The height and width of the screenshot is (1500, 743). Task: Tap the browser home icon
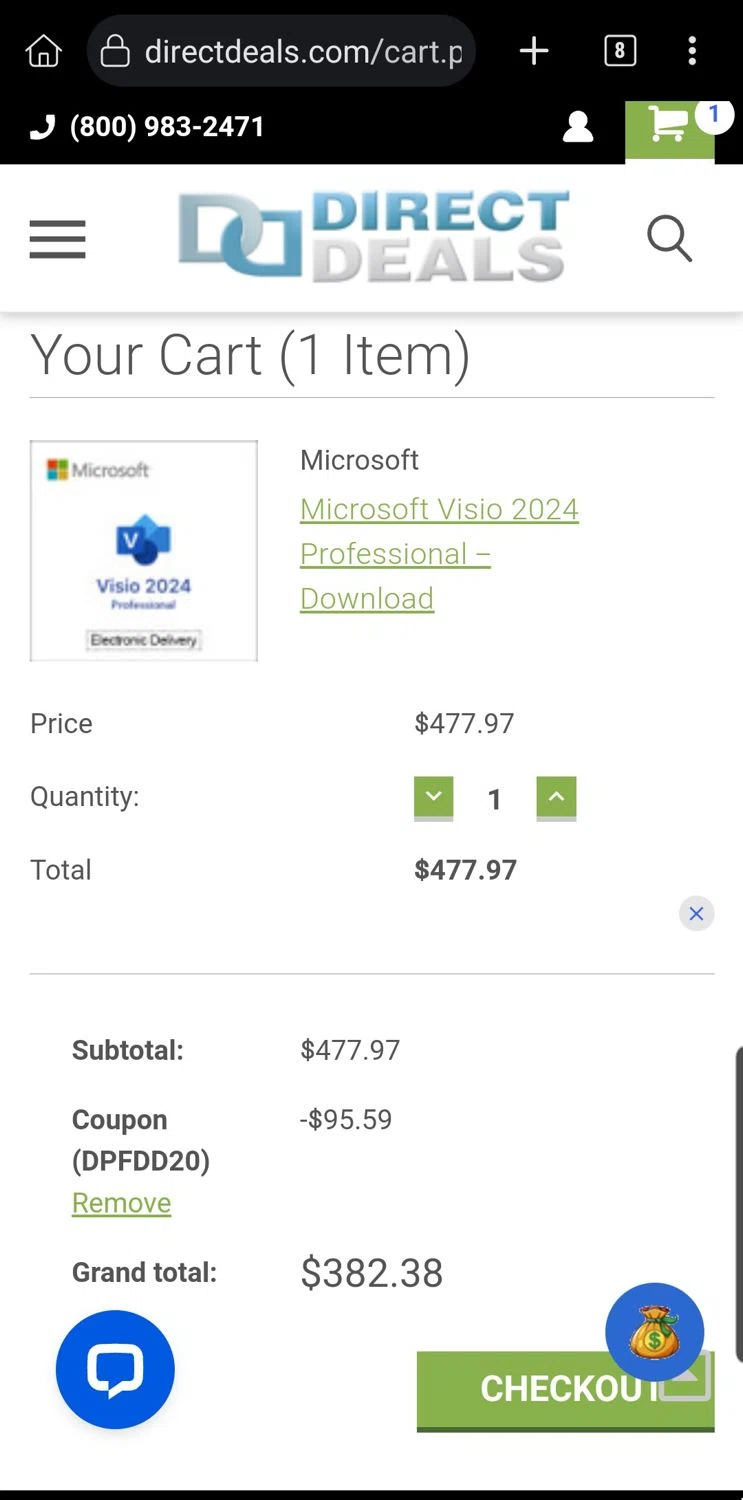coord(43,51)
